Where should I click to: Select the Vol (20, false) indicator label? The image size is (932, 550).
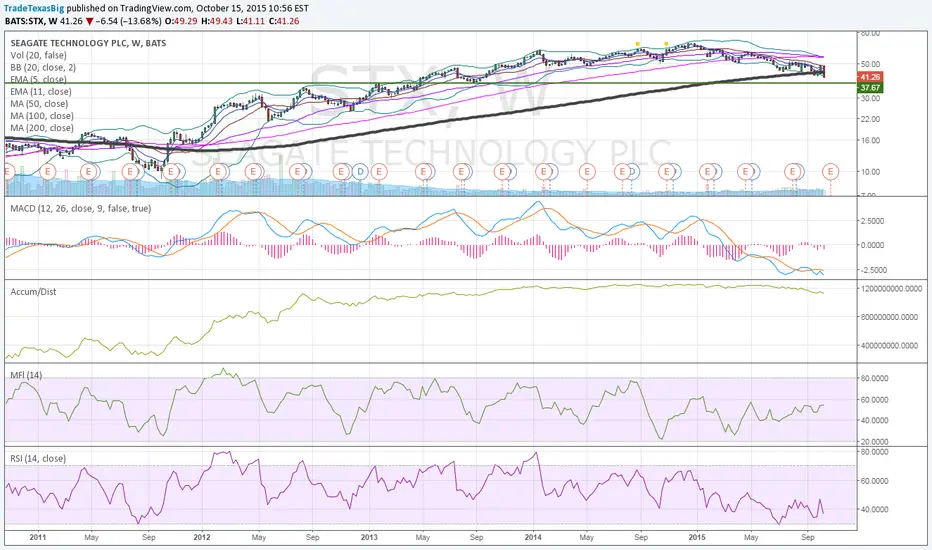pos(39,55)
